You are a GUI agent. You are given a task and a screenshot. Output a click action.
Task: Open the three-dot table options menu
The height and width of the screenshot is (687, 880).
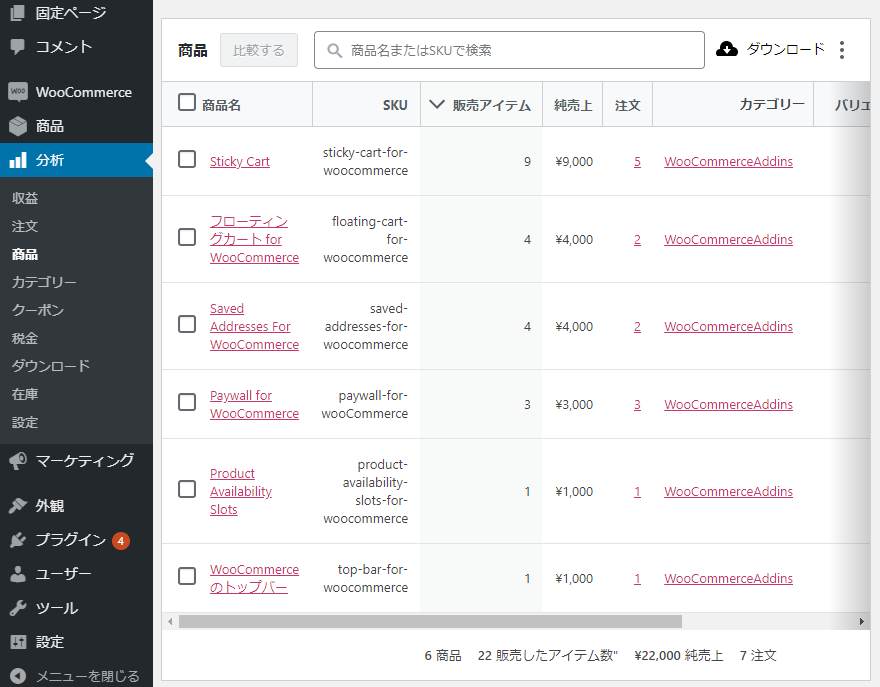[842, 50]
